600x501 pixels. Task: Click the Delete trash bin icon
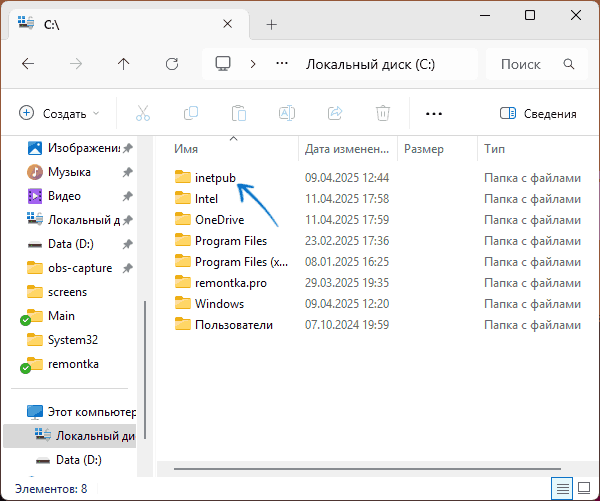point(383,113)
